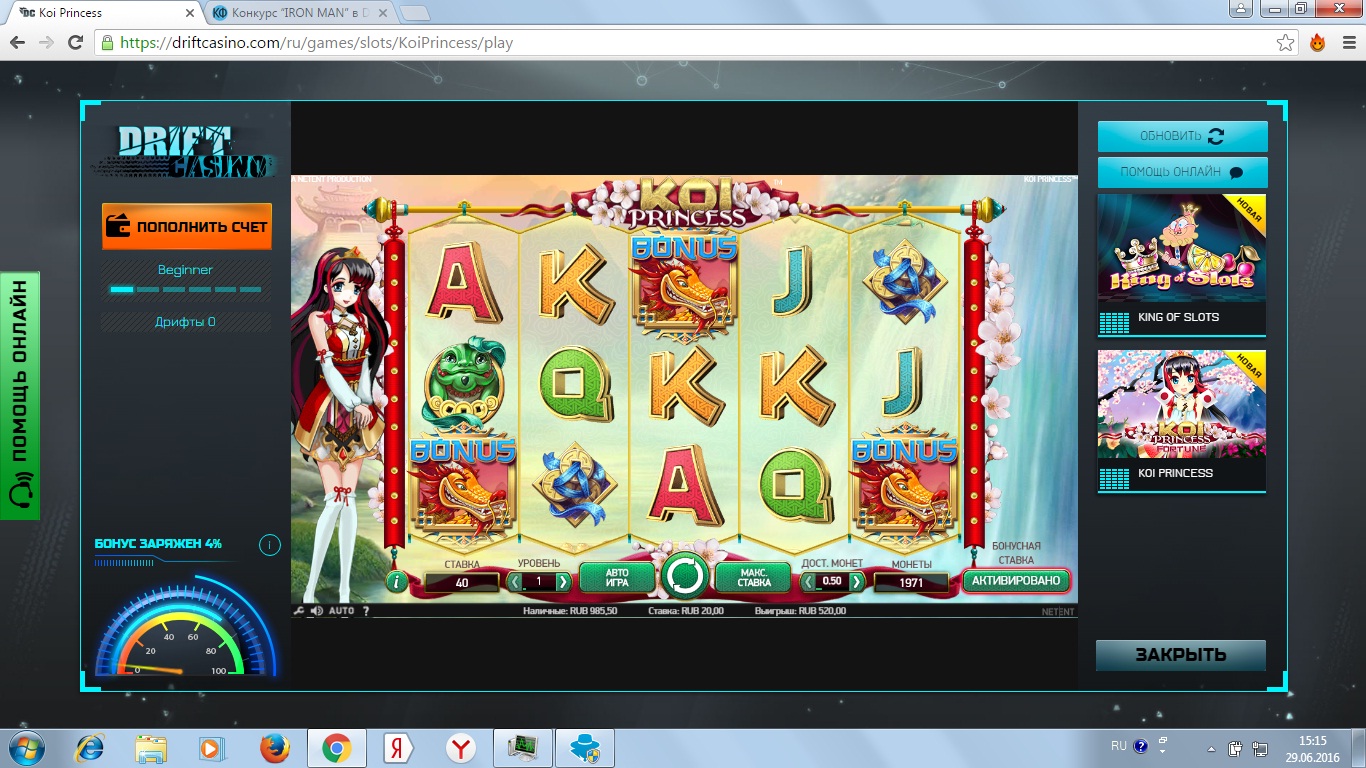Screen dimensions: 1366x768
Task: Bookmark this page with the star icon
Action: (x=1286, y=43)
